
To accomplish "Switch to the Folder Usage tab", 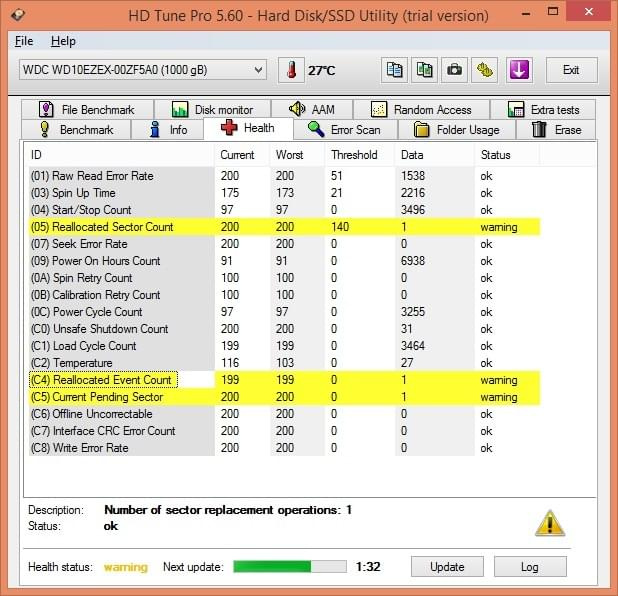I will point(457,130).
